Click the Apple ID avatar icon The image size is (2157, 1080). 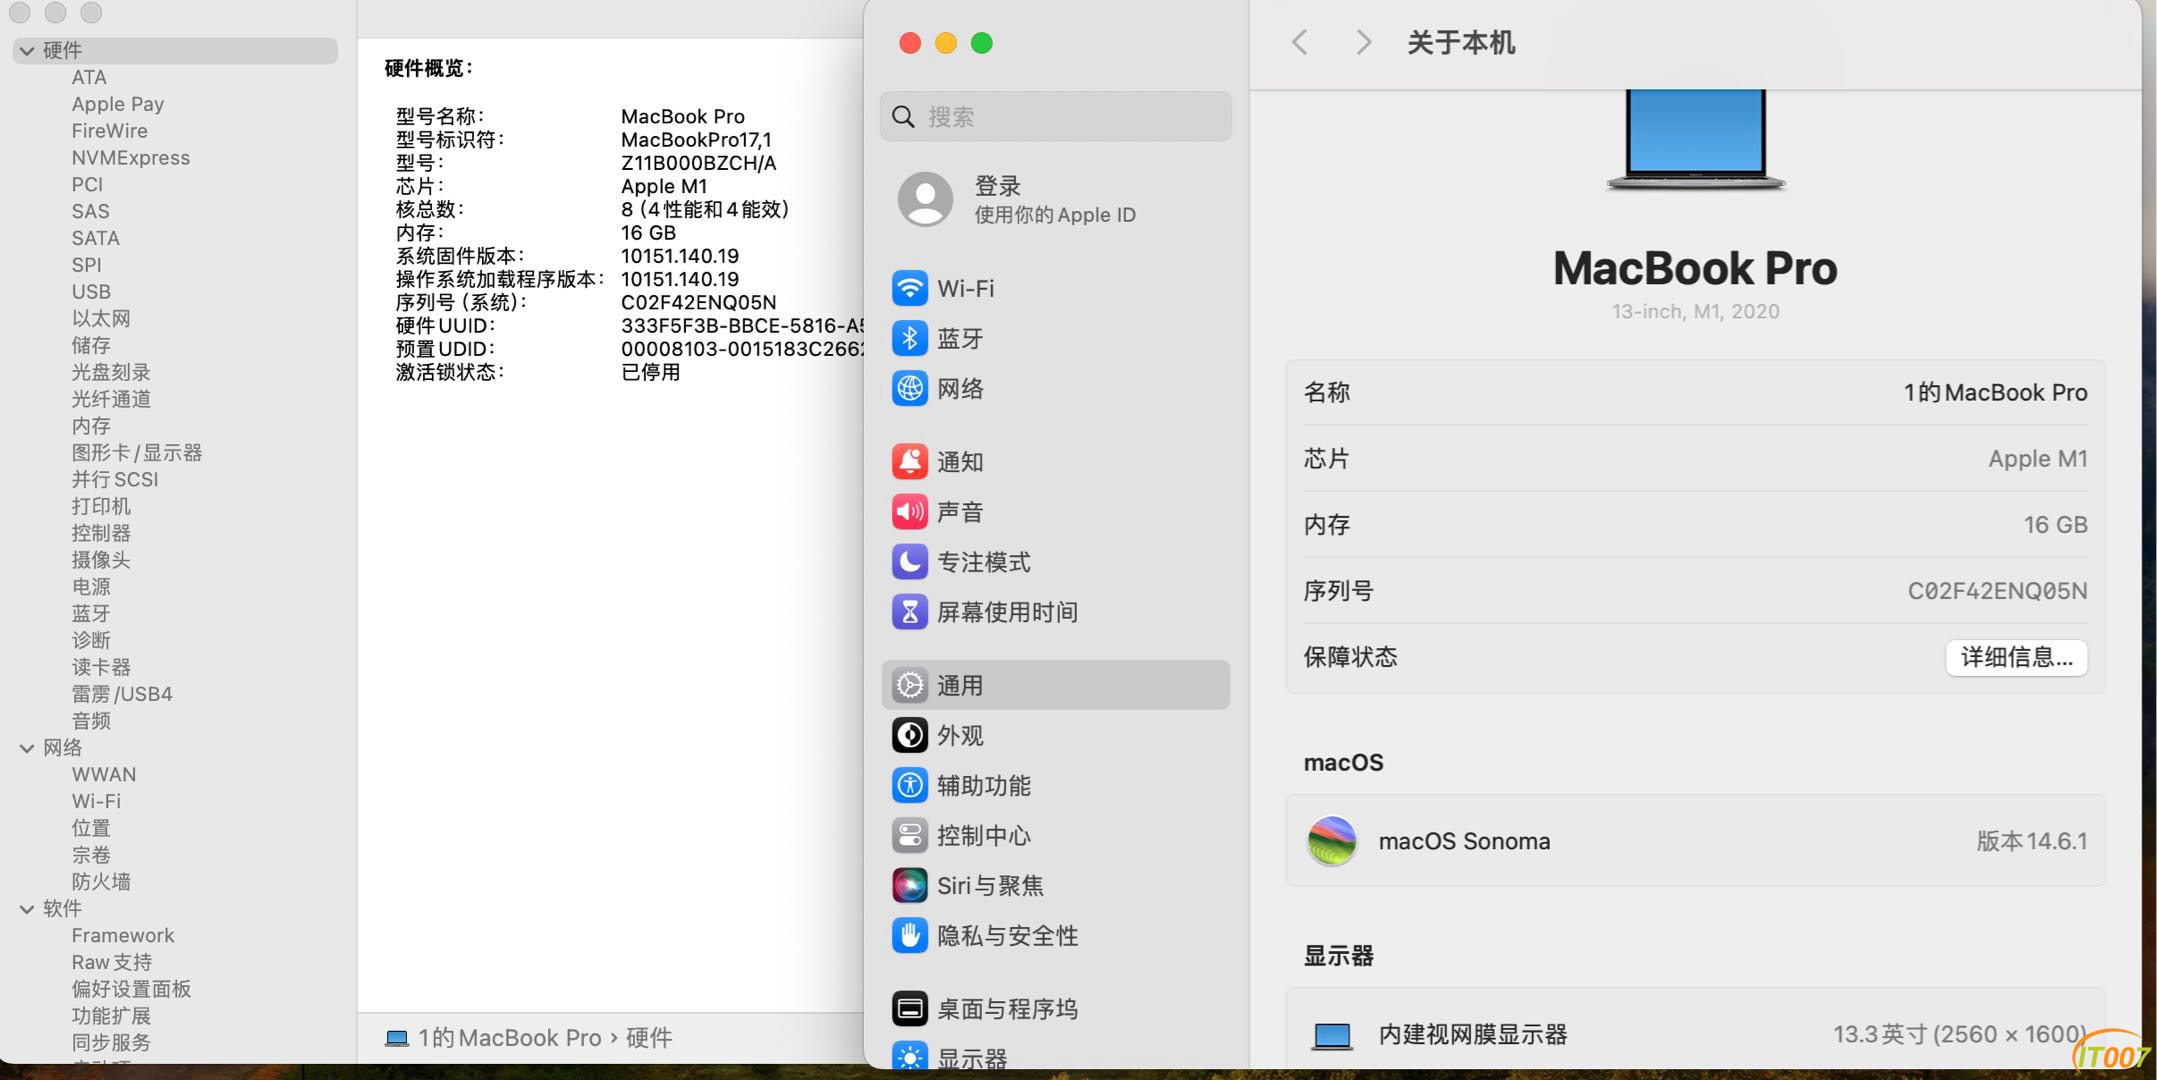point(925,199)
